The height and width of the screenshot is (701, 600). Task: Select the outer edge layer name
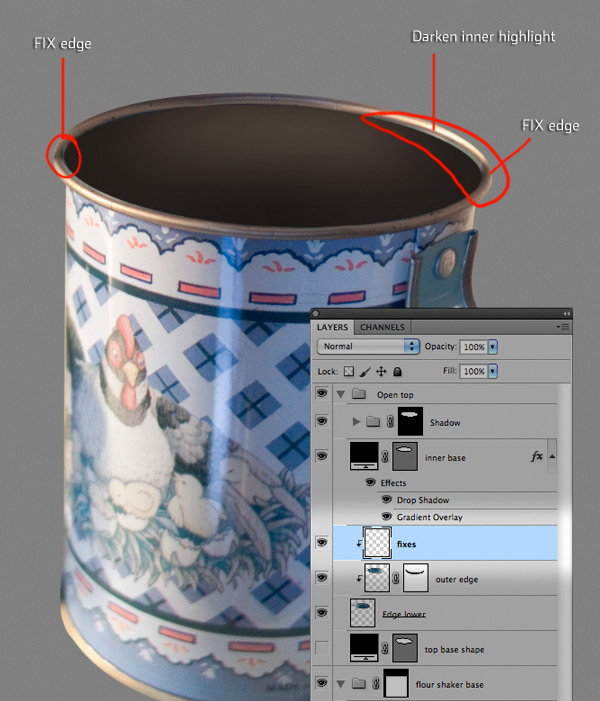coord(457,579)
